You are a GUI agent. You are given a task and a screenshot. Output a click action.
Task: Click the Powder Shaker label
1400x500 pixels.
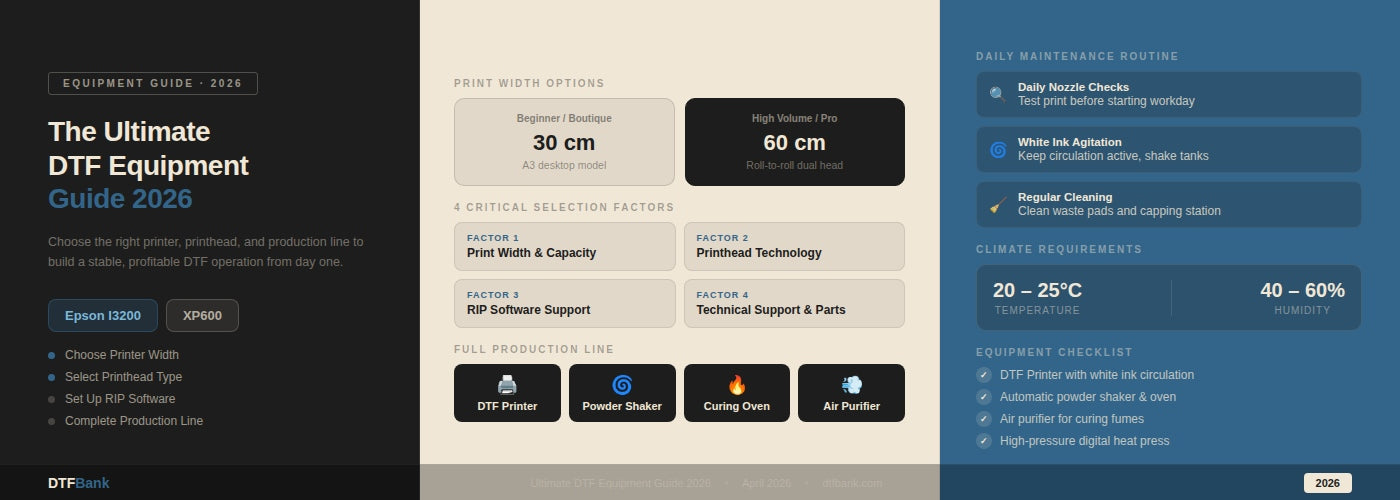(x=622, y=406)
